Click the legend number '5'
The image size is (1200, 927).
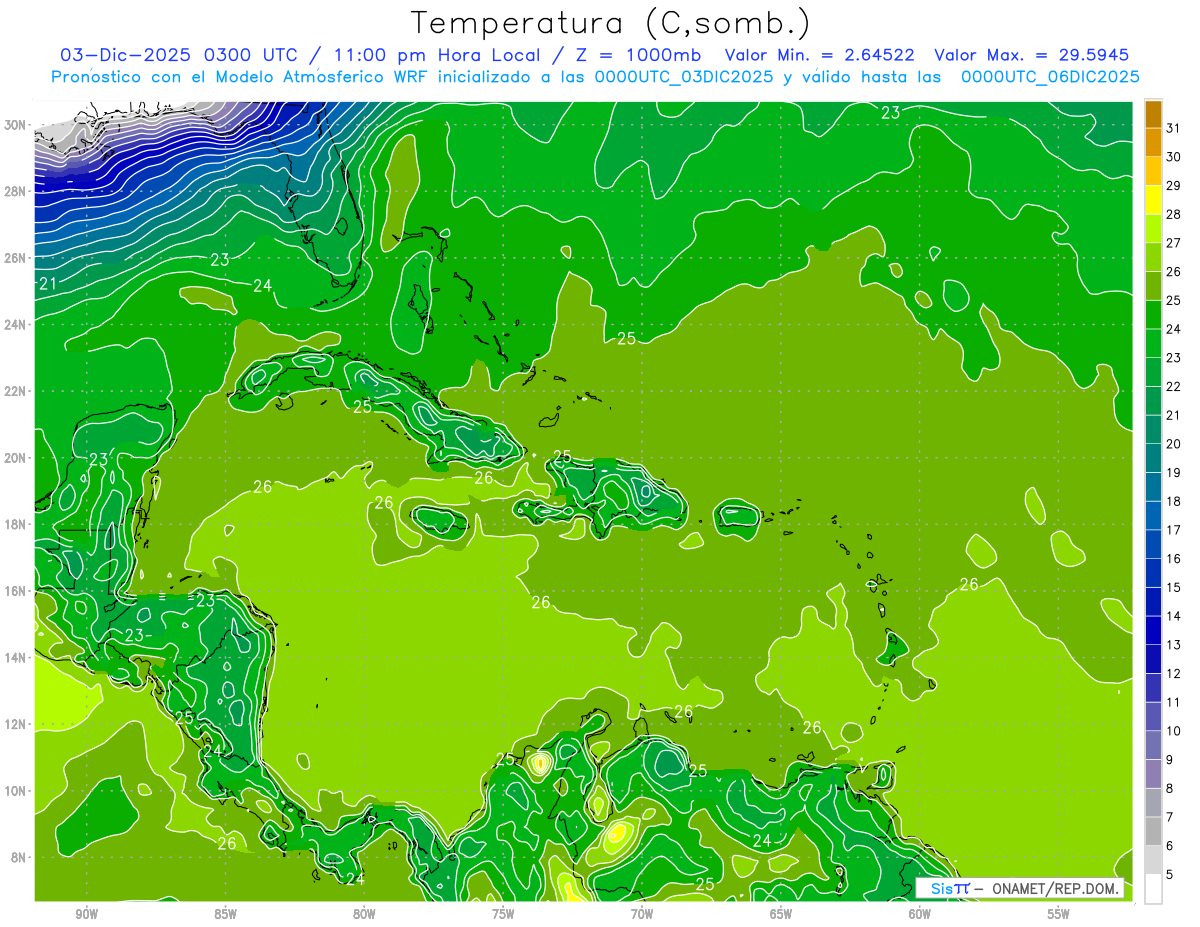tap(1170, 874)
